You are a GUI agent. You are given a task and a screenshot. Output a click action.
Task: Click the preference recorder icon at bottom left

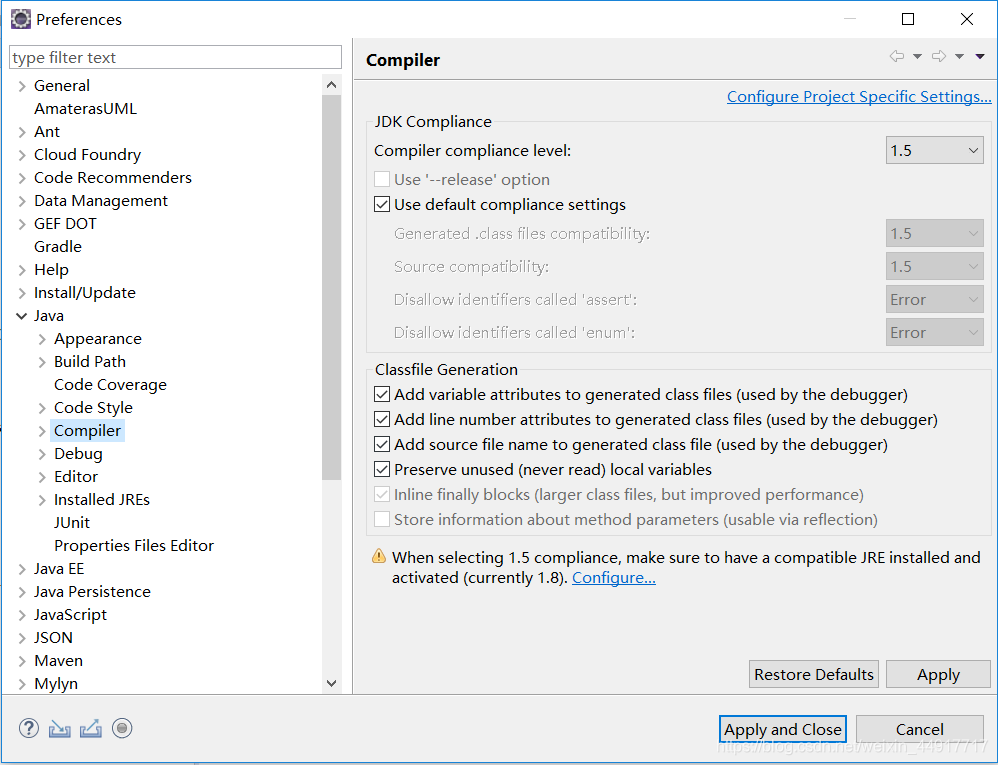(122, 728)
